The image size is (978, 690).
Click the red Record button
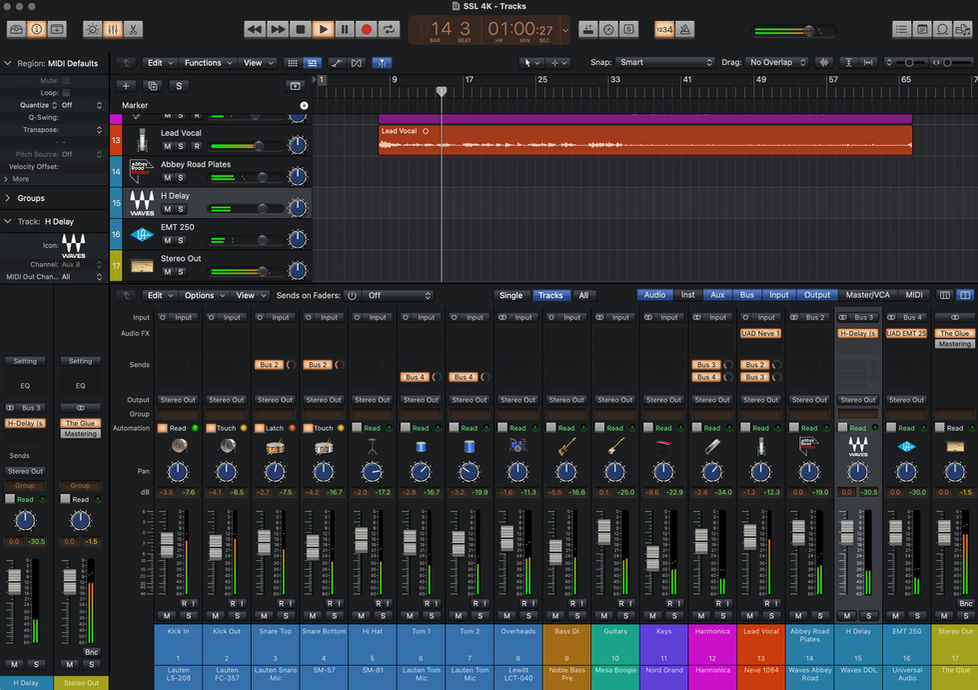click(x=367, y=29)
